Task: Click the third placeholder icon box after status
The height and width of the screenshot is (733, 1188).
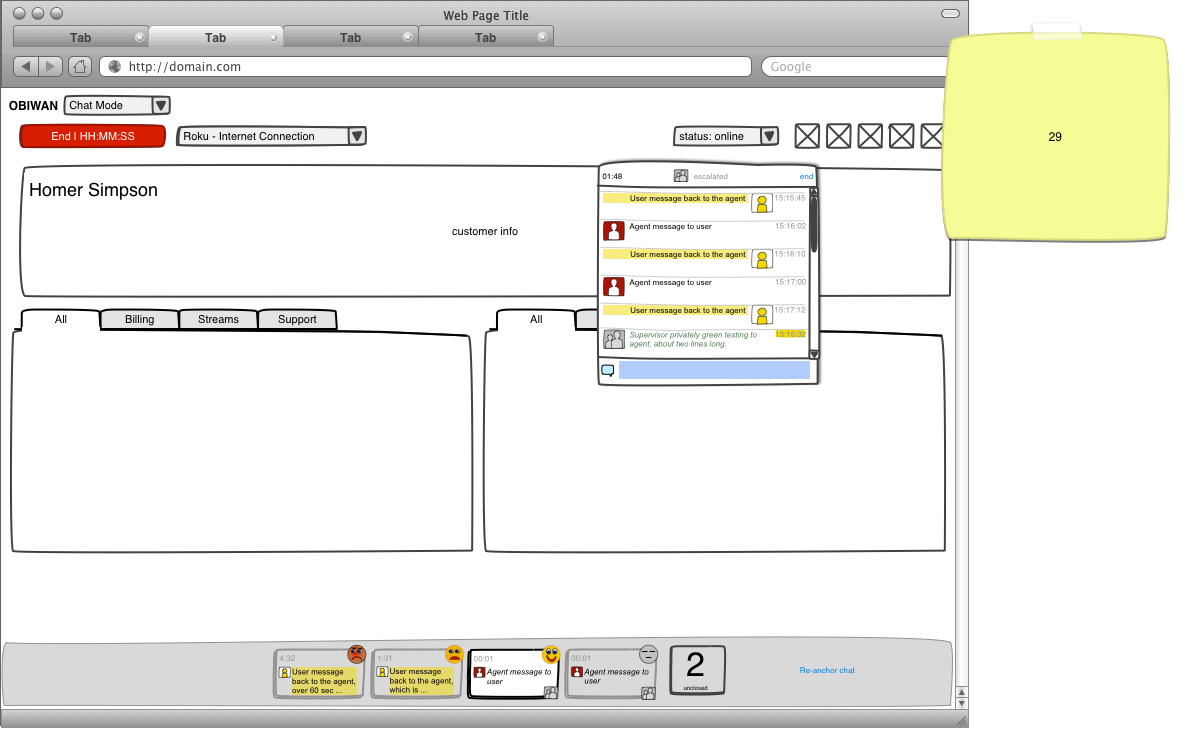Action: (x=870, y=136)
